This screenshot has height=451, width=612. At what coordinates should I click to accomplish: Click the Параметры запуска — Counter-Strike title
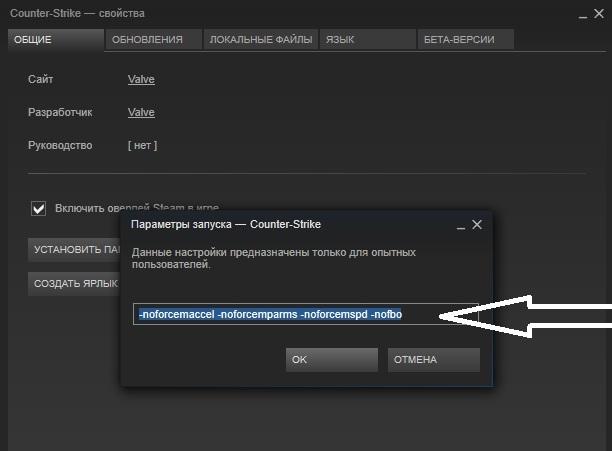click(226, 224)
